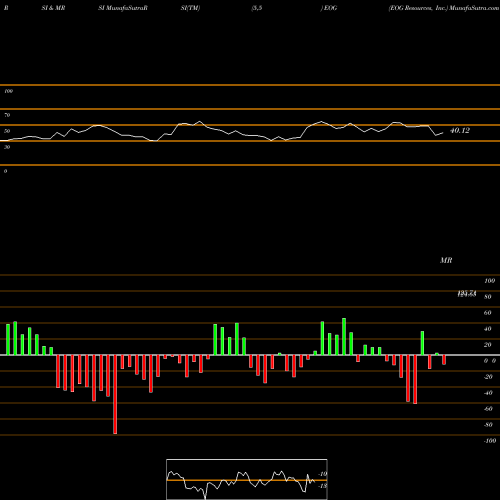Screen dimensions: 500x500
Task: Click the MR axis label 60
Action: click(488, 313)
